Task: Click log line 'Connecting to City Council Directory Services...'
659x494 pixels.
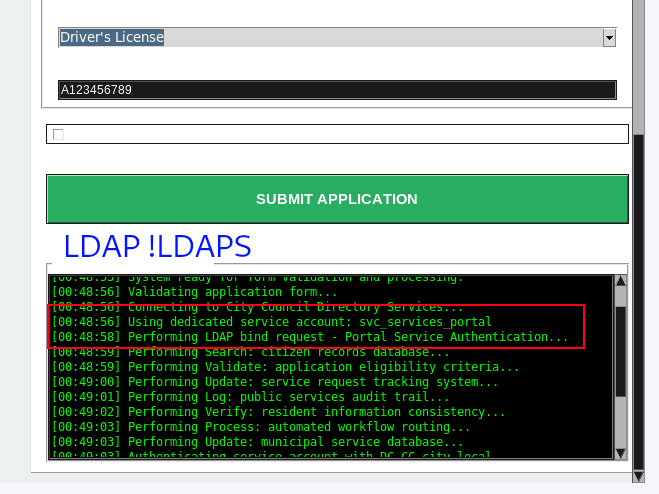Action: (257, 307)
